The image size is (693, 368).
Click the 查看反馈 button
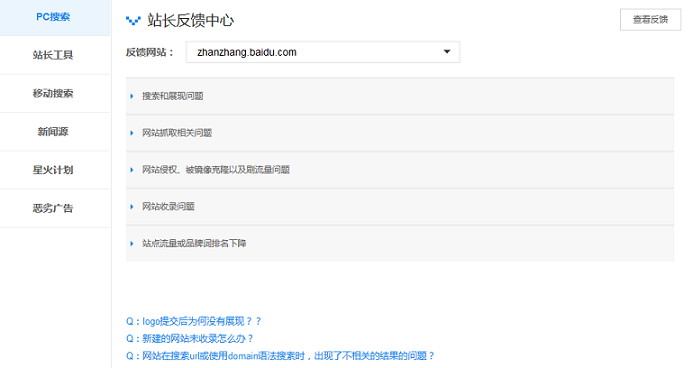pyautogui.click(x=650, y=19)
